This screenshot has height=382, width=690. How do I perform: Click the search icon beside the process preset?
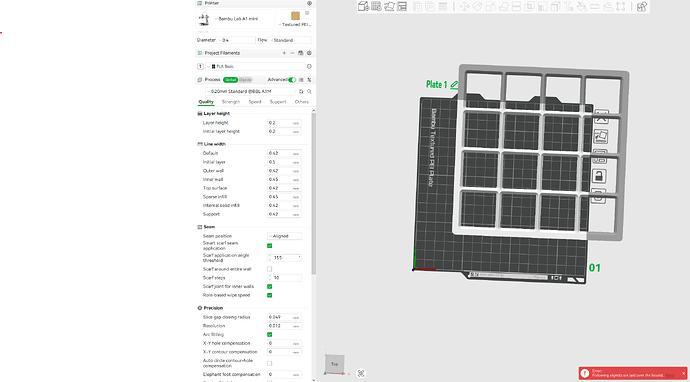point(309,92)
